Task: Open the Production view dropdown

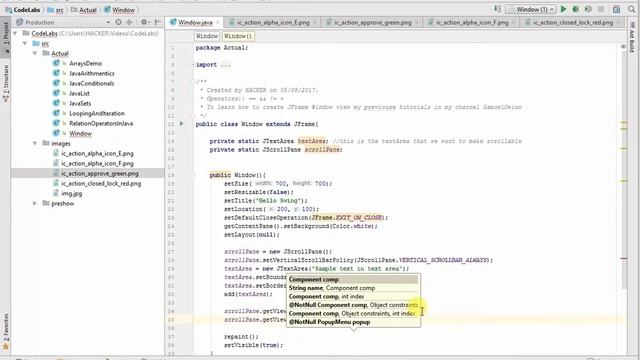Action: 108,22
